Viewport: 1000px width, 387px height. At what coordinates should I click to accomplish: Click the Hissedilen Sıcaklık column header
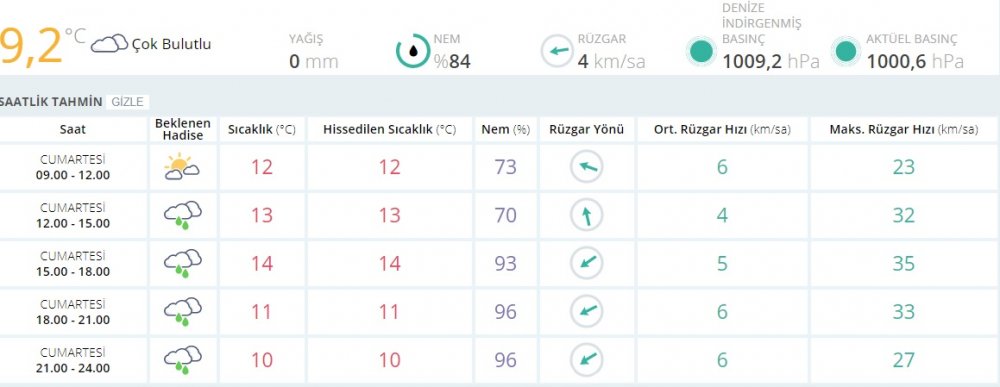click(390, 129)
